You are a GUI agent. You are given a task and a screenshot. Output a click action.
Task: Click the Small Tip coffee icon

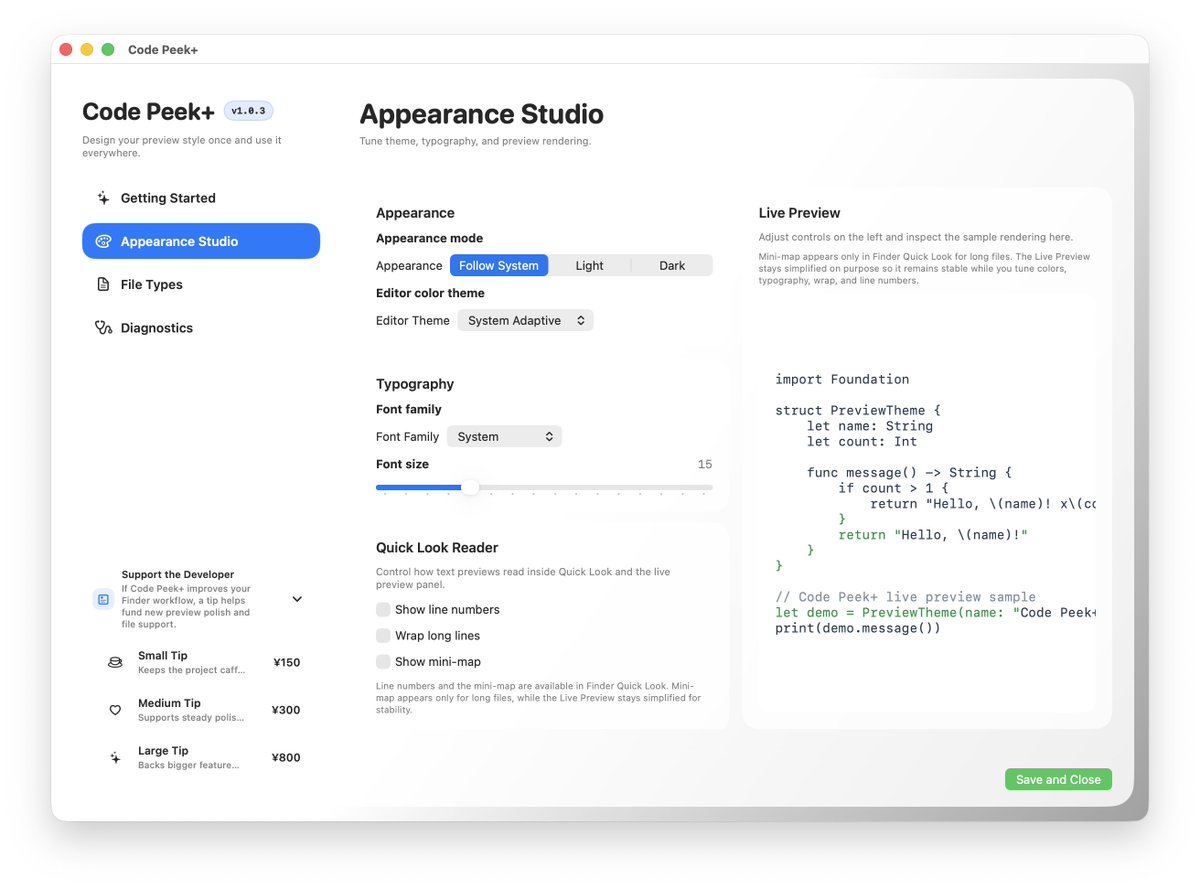[x=115, y=662]
